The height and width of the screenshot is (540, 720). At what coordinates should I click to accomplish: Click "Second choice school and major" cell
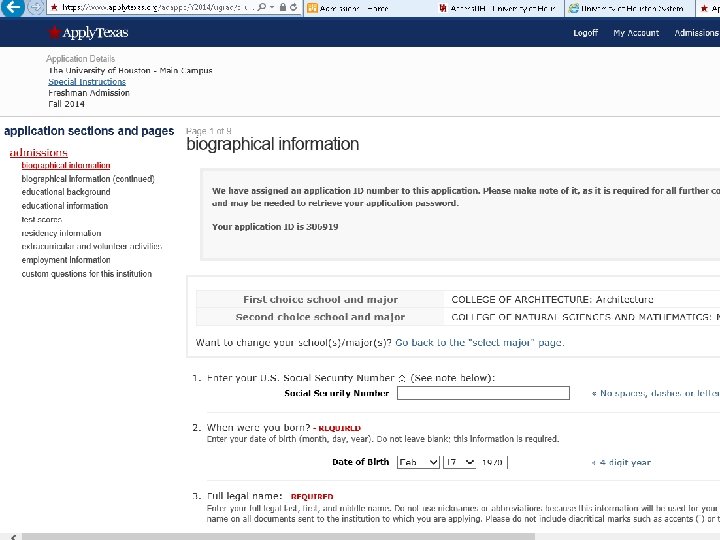[x=320, y=317]
